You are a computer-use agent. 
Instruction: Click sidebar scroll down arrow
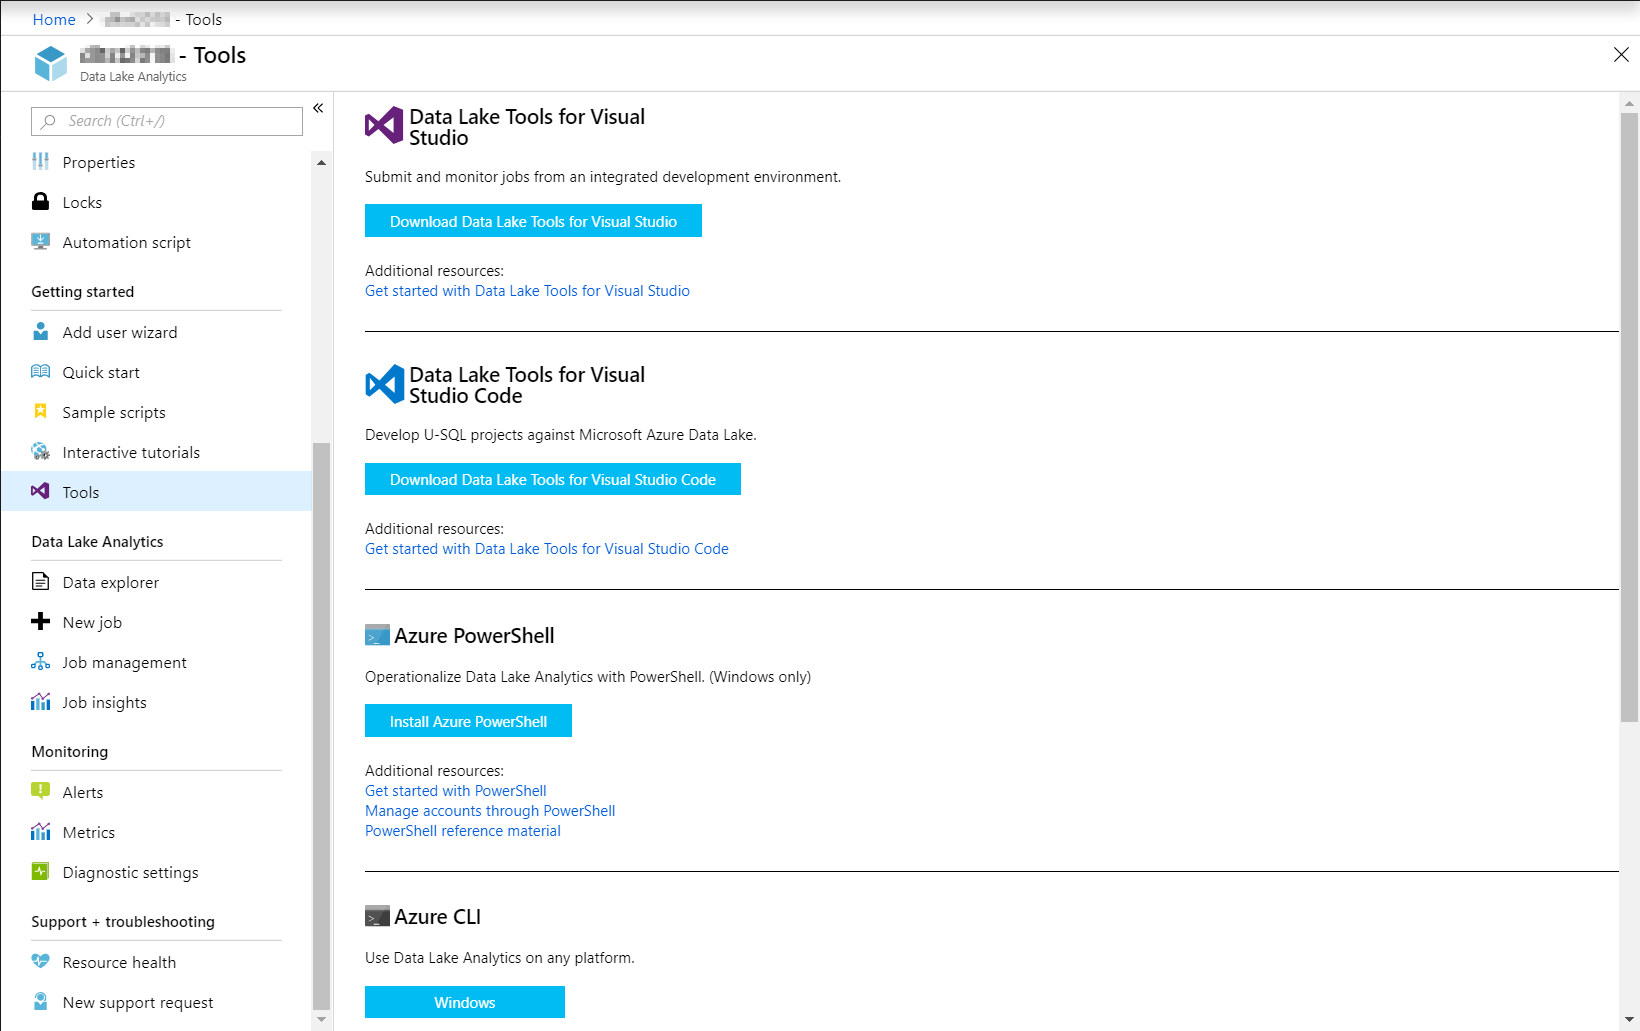[321, 1019]
